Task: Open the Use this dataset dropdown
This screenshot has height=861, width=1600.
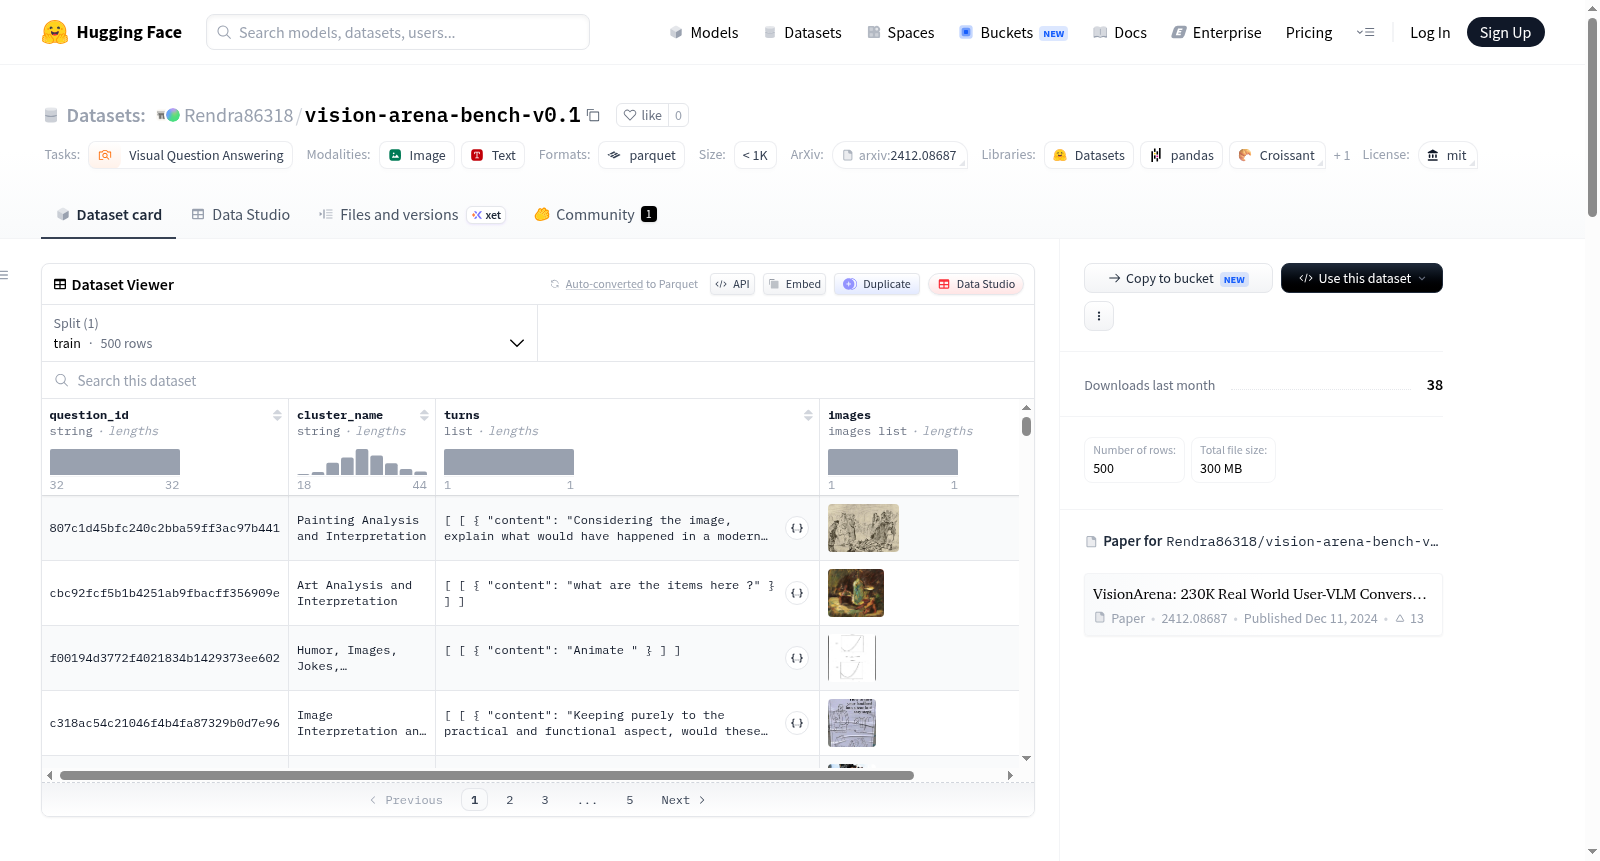Action: tap(1361, 278)
